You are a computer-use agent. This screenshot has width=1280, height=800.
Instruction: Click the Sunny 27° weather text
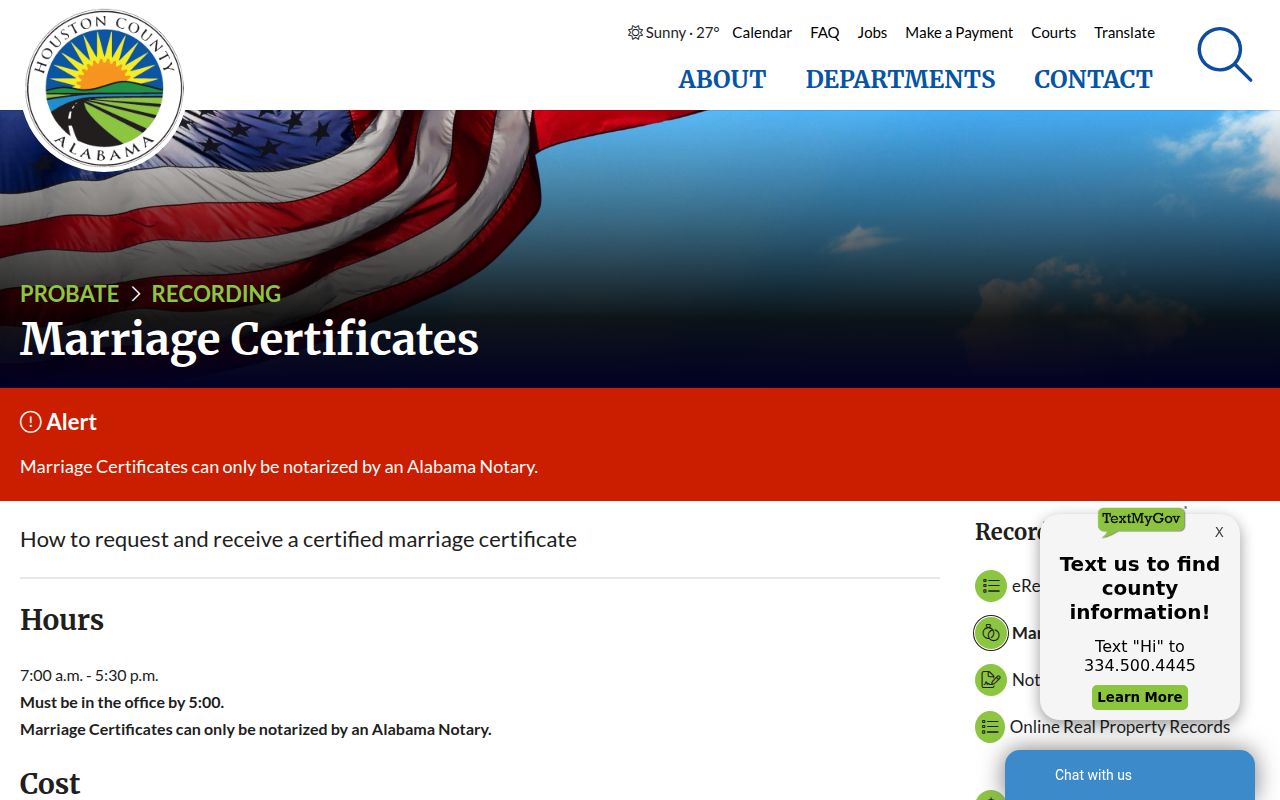click(682, 33)
